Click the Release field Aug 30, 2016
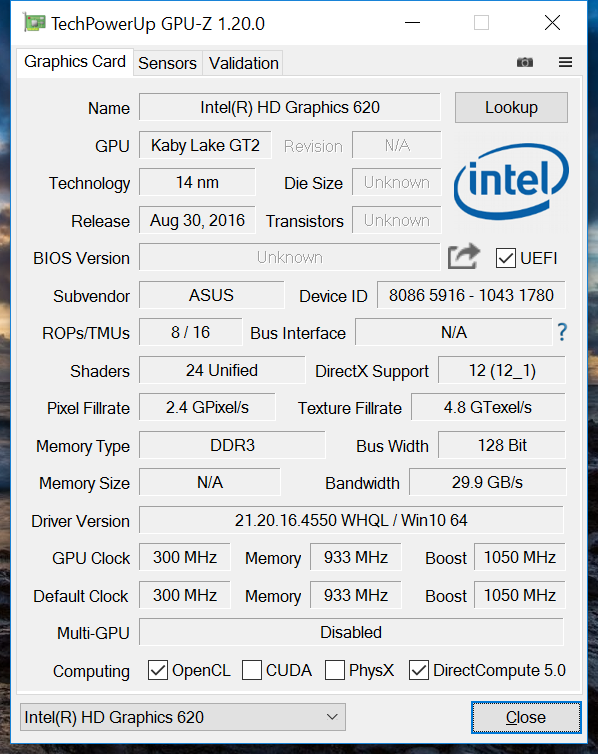598x754 pixels. point(197,220)
